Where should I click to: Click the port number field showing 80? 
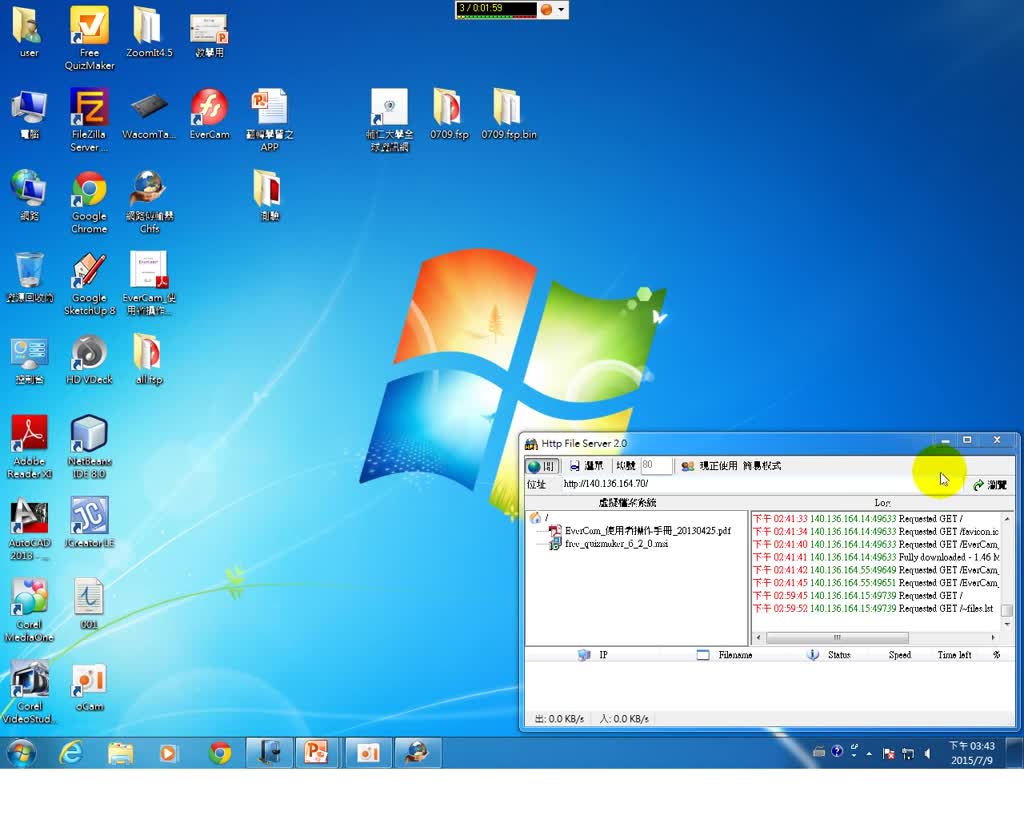656,465
